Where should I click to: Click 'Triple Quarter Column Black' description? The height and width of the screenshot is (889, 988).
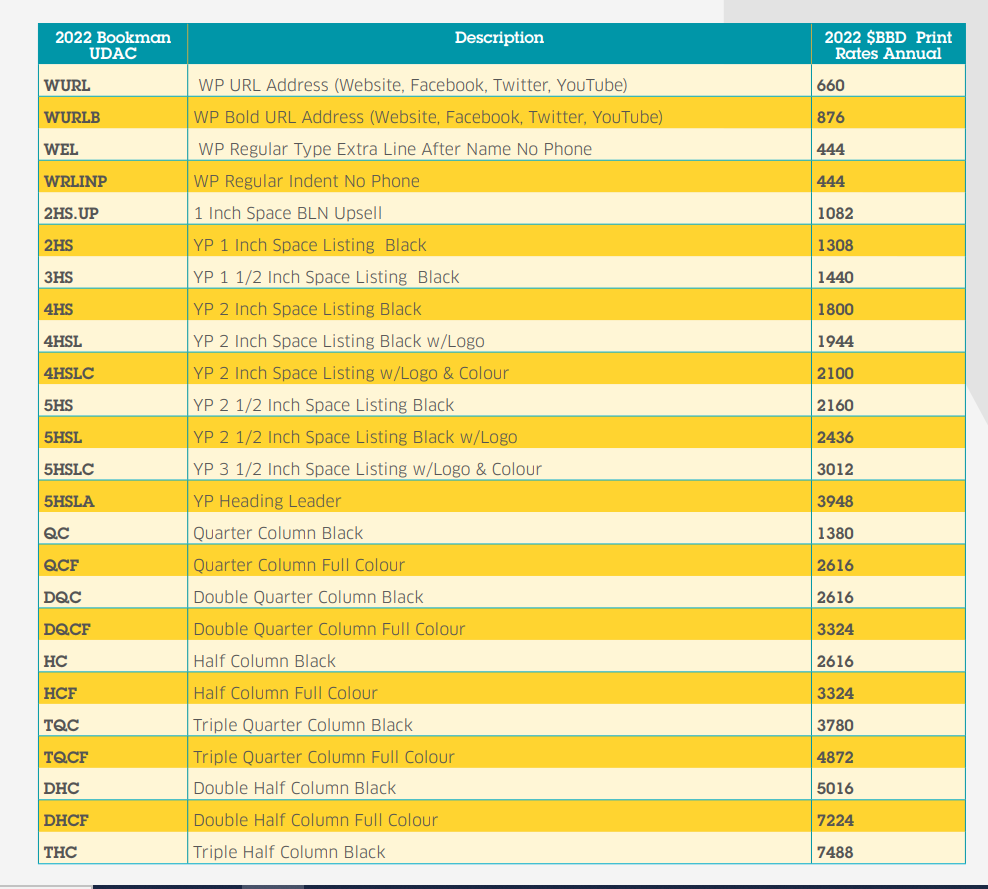302,725
